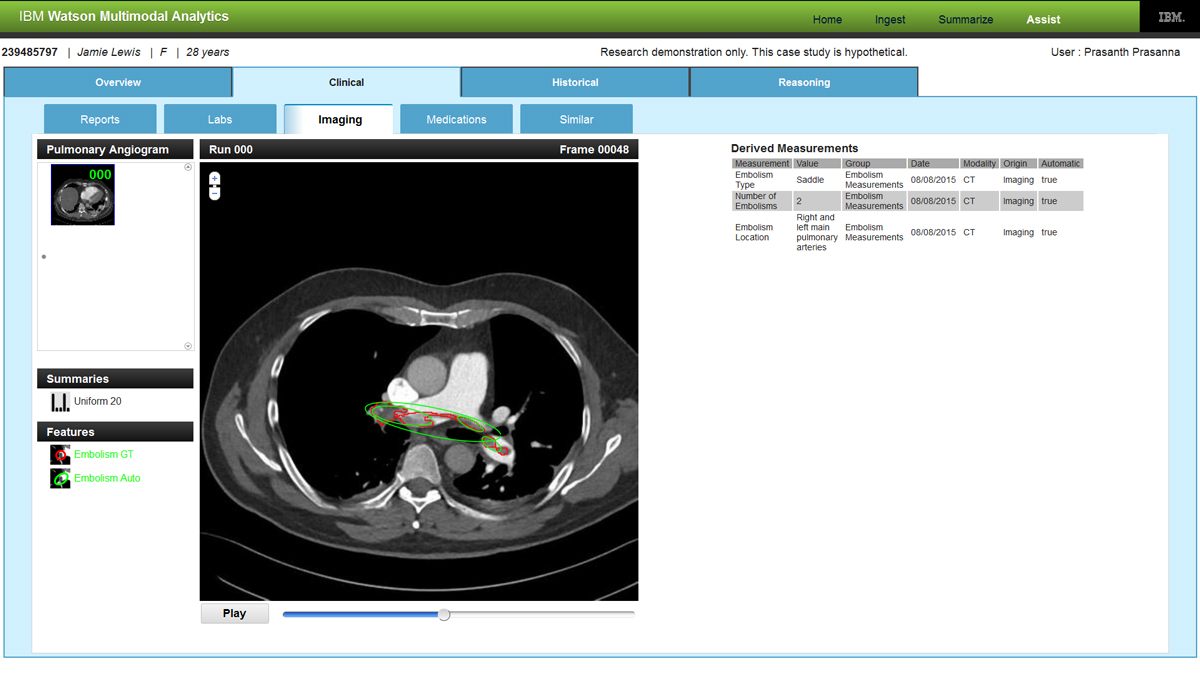
Task: Open the Overview tab
Action: pyautogui.click(x=118, y=82)
